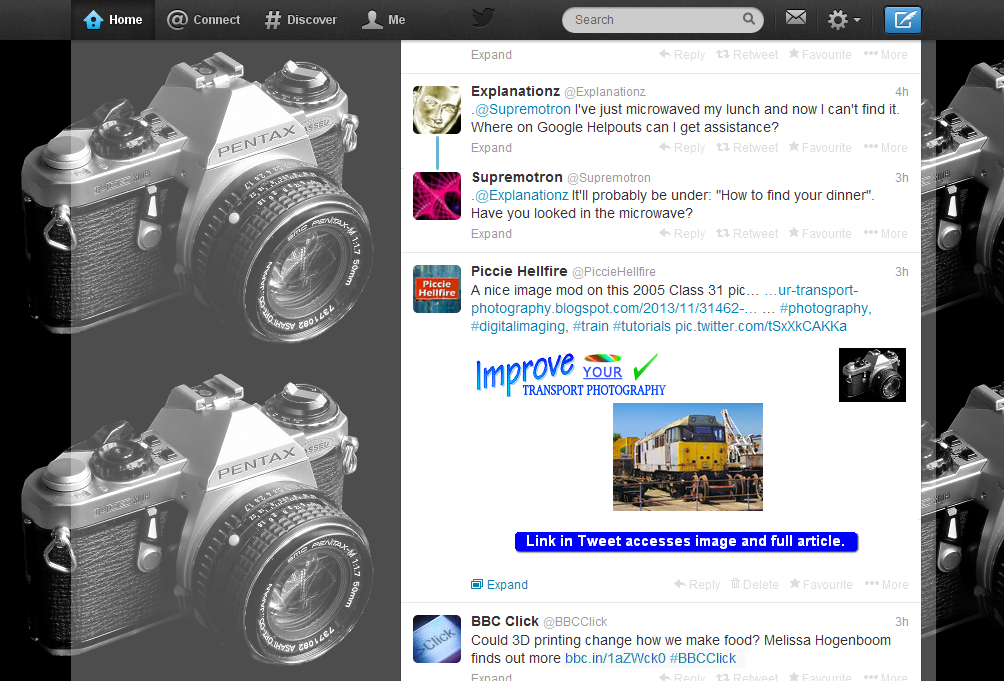Favourite the Piccie Hellfire tweet
The width and height of the screenshot is (1004, 681).
(x=822, y=584)
